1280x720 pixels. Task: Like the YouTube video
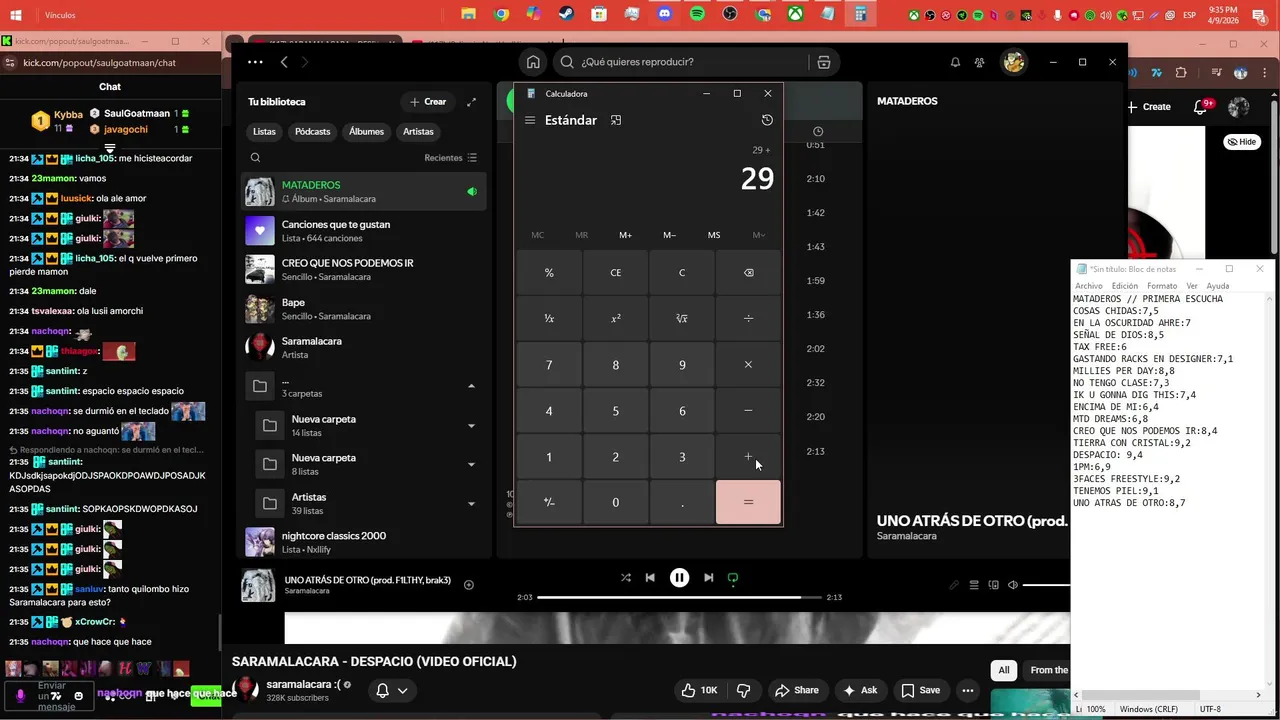[699, 690]
